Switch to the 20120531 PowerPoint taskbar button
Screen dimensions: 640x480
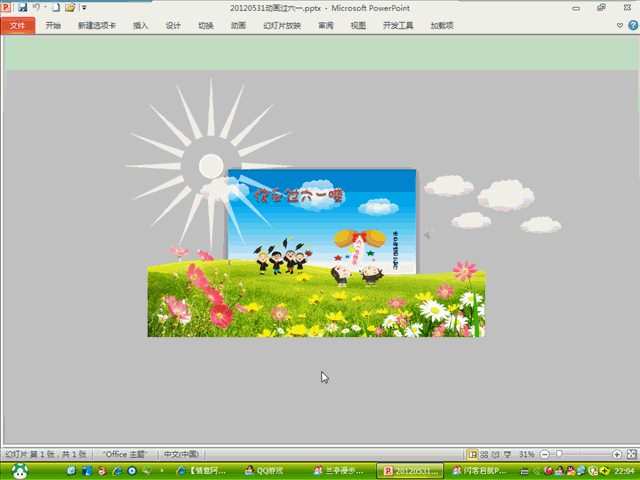[409, 471]
